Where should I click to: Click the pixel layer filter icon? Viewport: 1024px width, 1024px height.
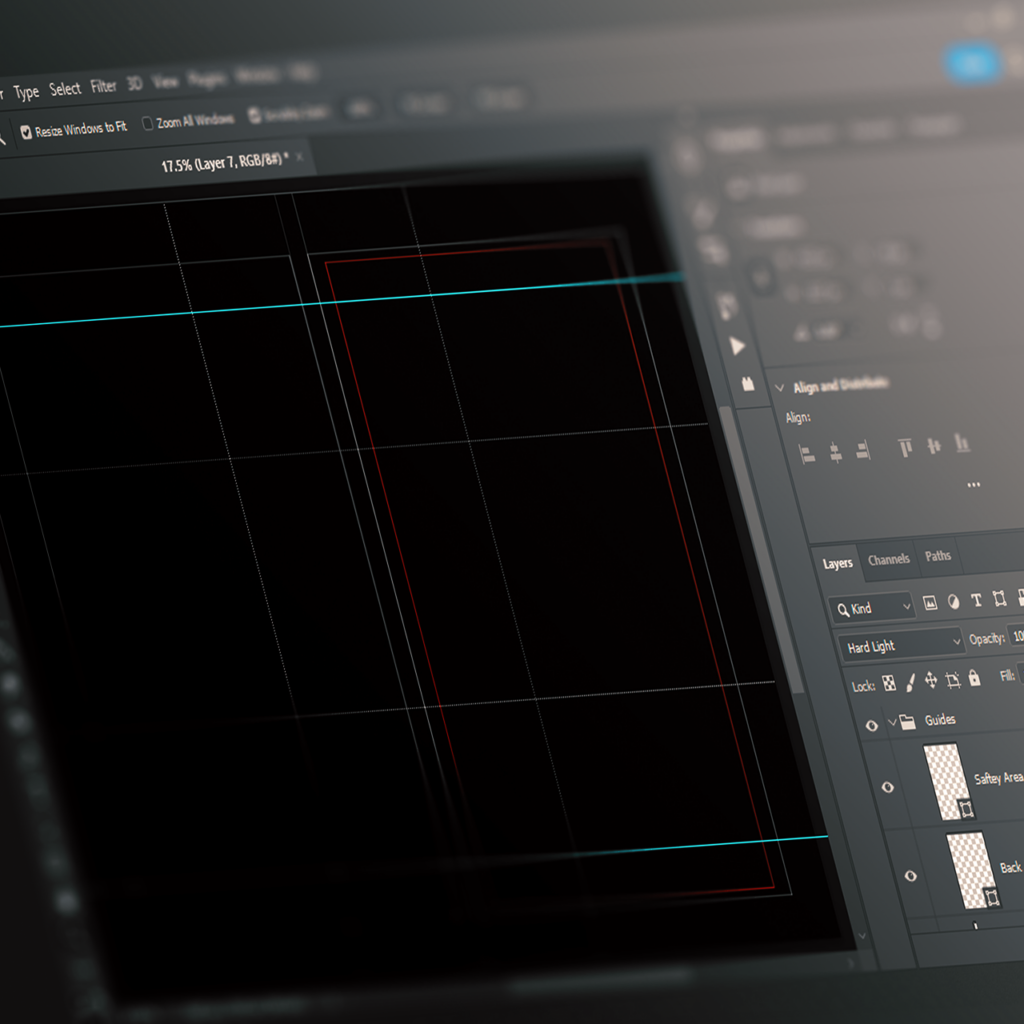[929, 602]
